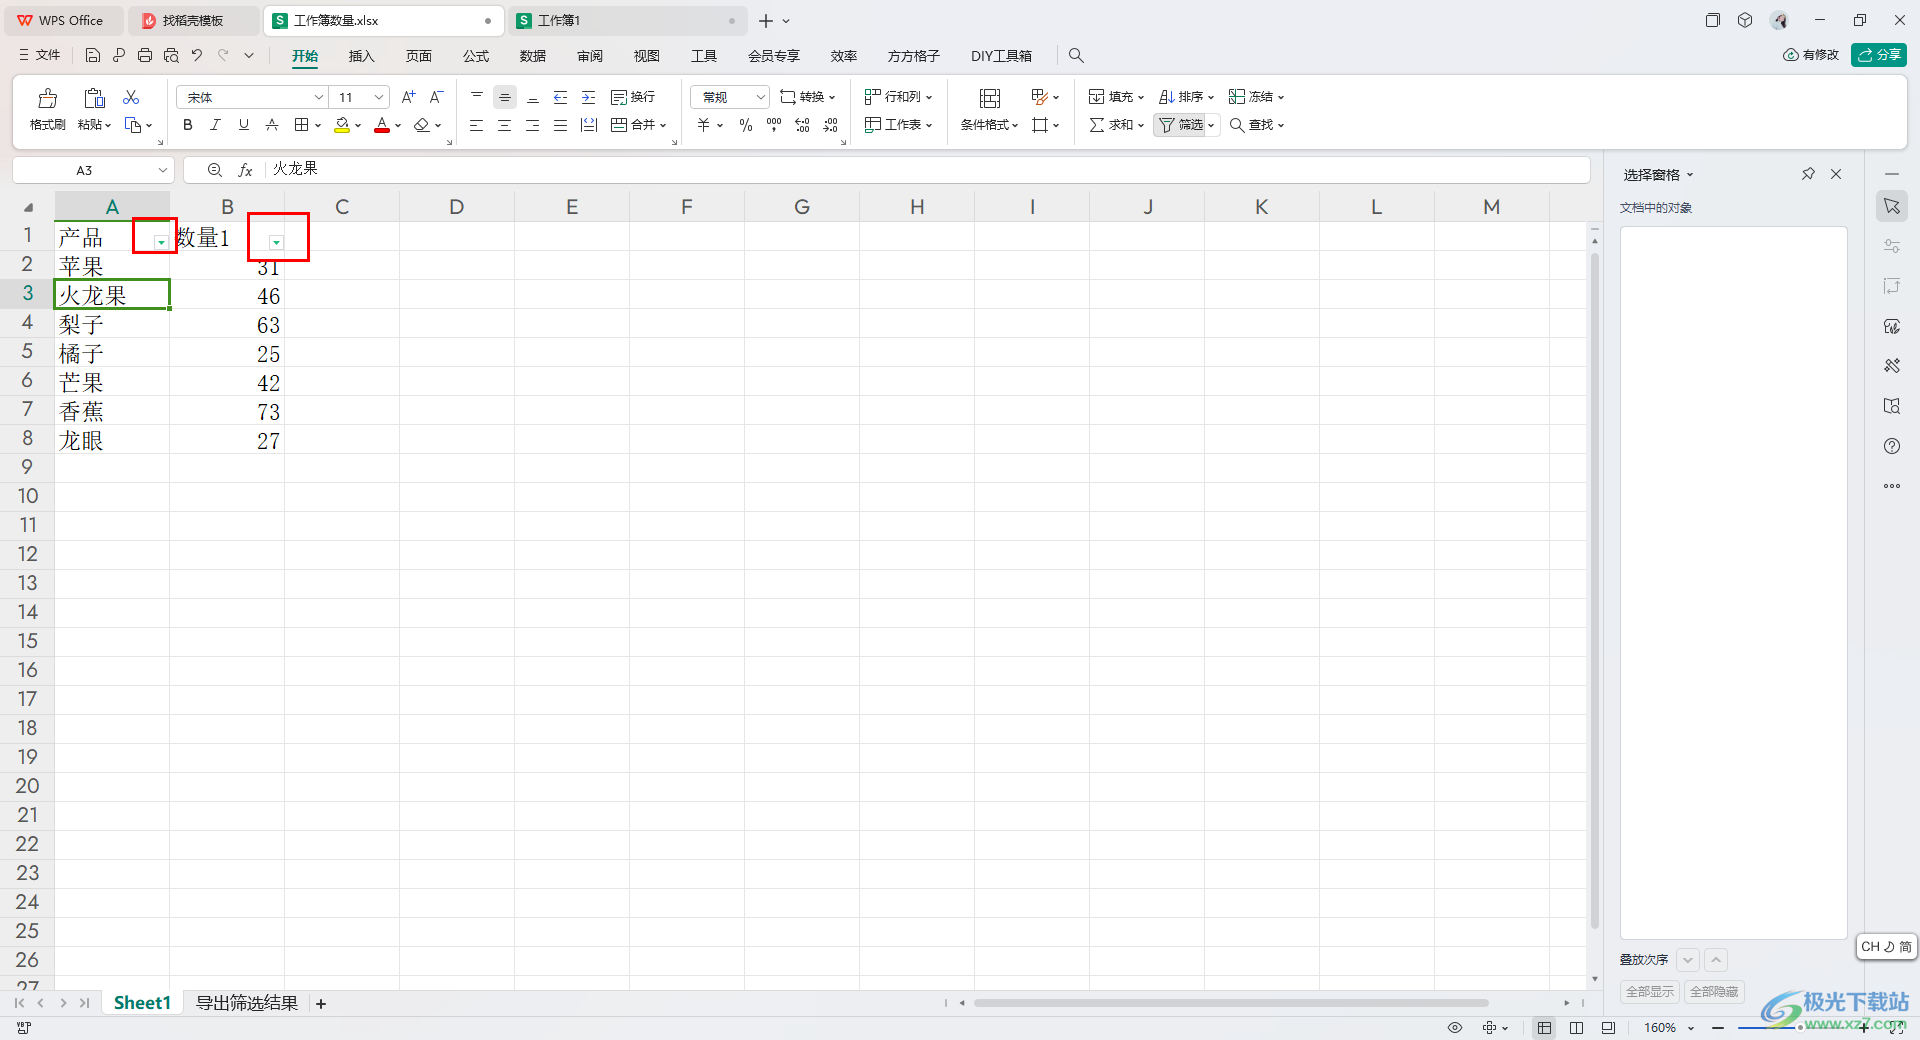Click the more options dots in sidebar
Image resolution: width=1920 pixels, height=1040 pixels.
point(1892,486)
